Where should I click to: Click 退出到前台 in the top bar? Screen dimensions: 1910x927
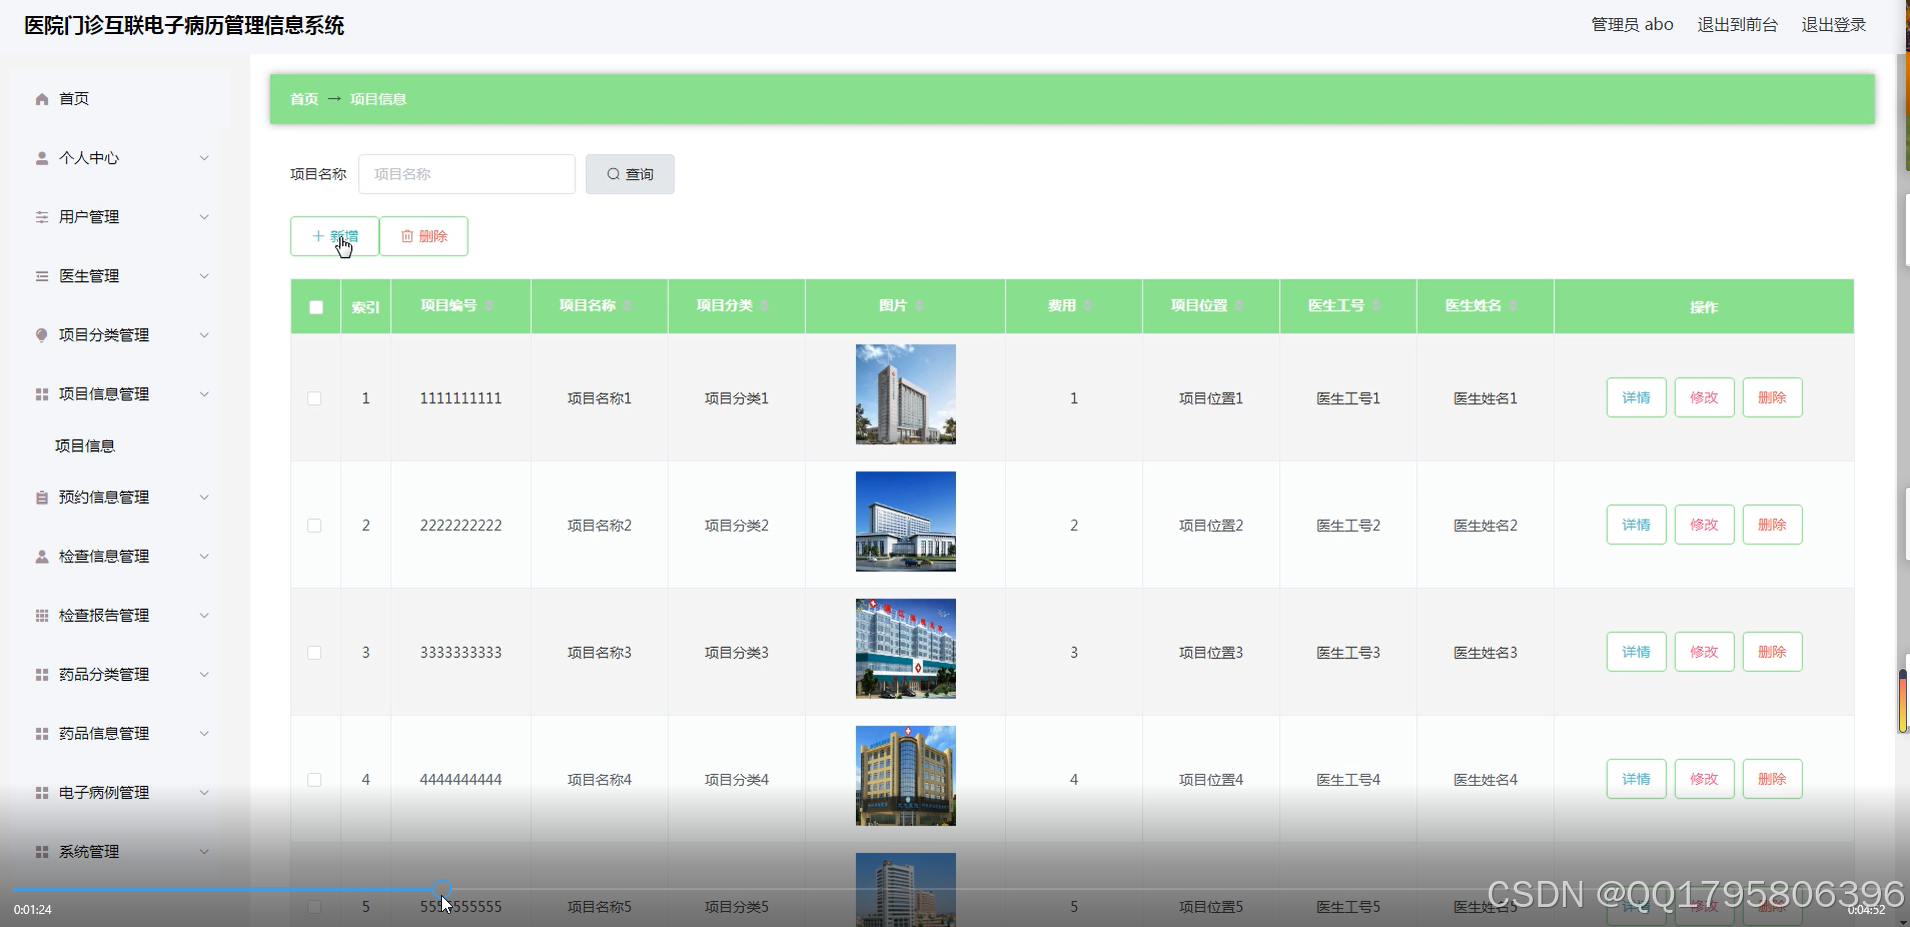(x=1737, y=25)
